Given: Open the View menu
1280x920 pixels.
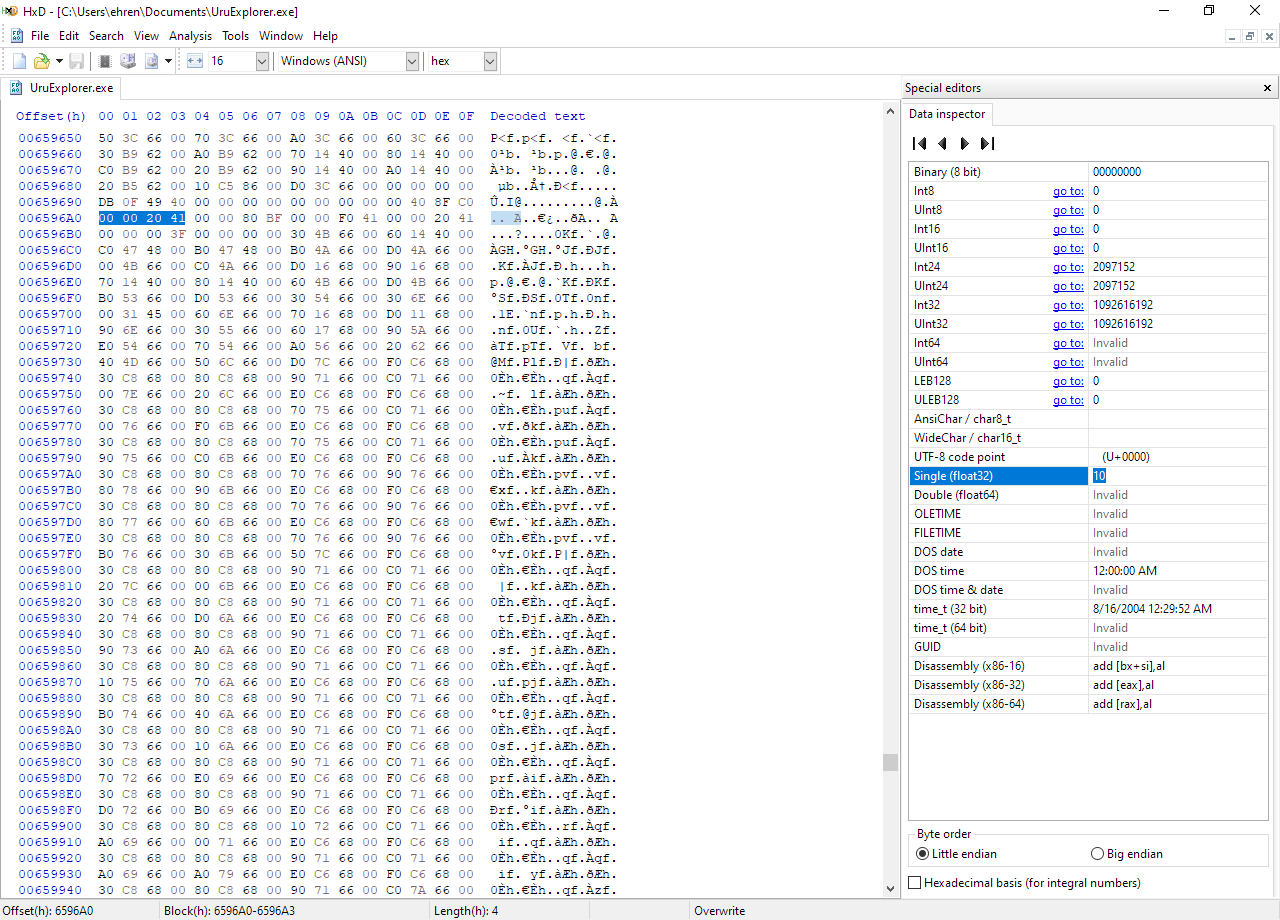Looking at the screenshot, I should click(x=147, y=36).
